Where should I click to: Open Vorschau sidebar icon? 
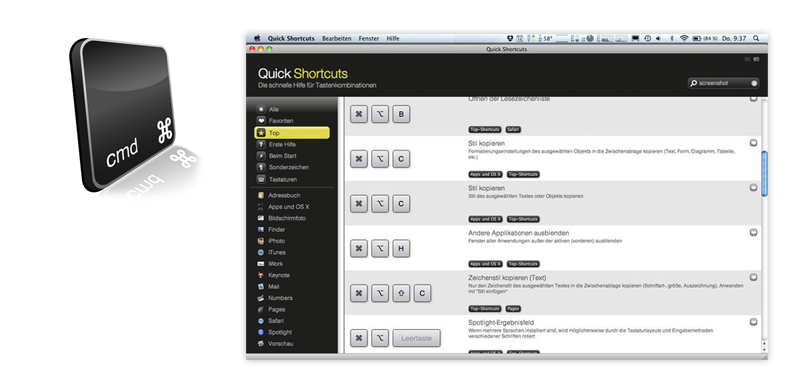pos(261,344)
